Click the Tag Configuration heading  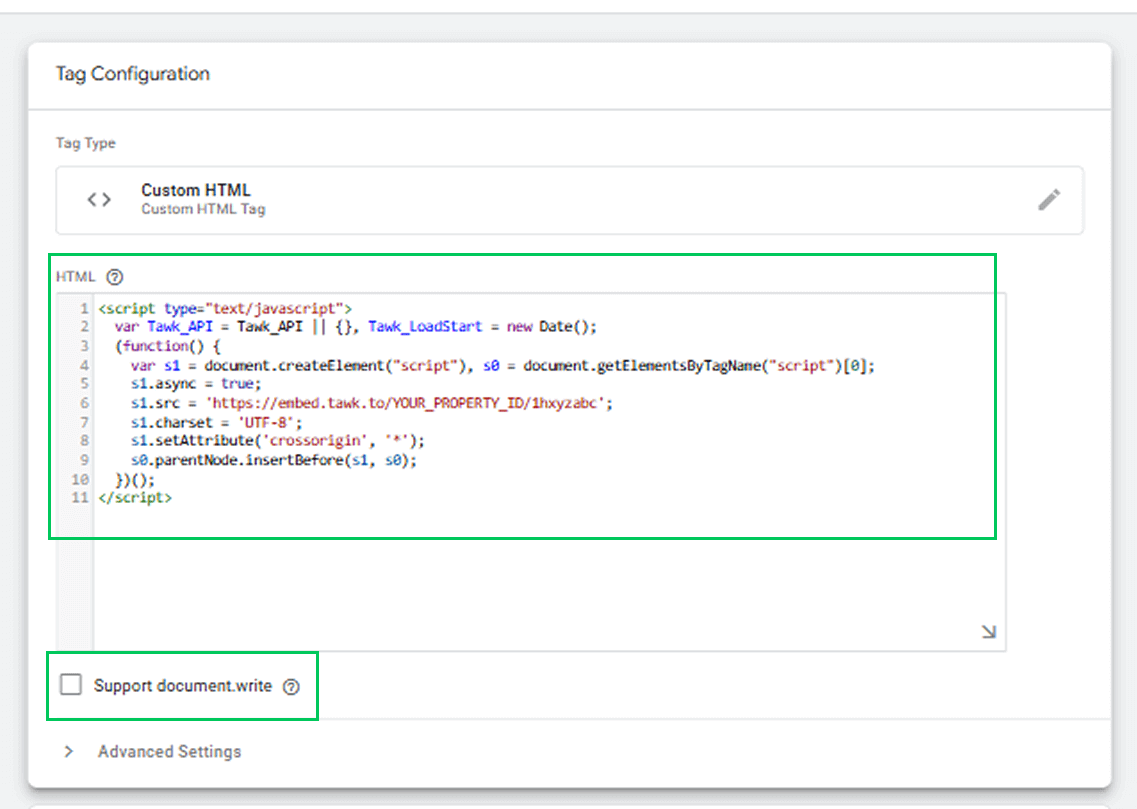[133, 74]
